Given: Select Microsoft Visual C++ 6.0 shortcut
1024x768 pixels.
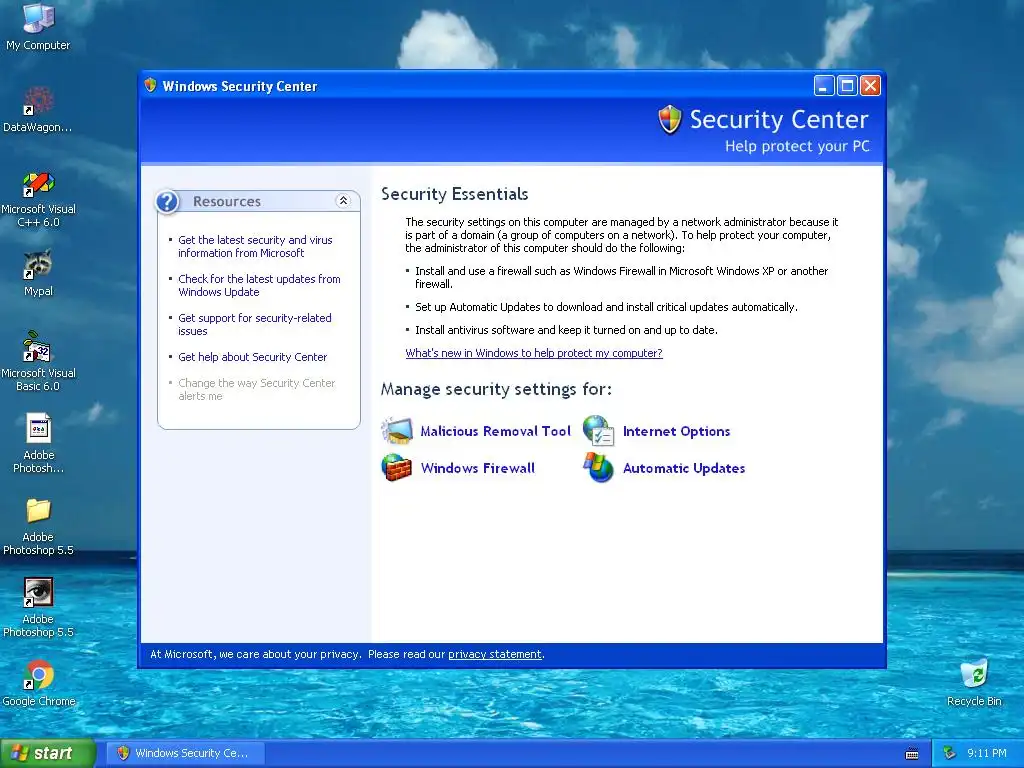Looking at the screenshot, I should pyautogui.click(x=38, y=184).
